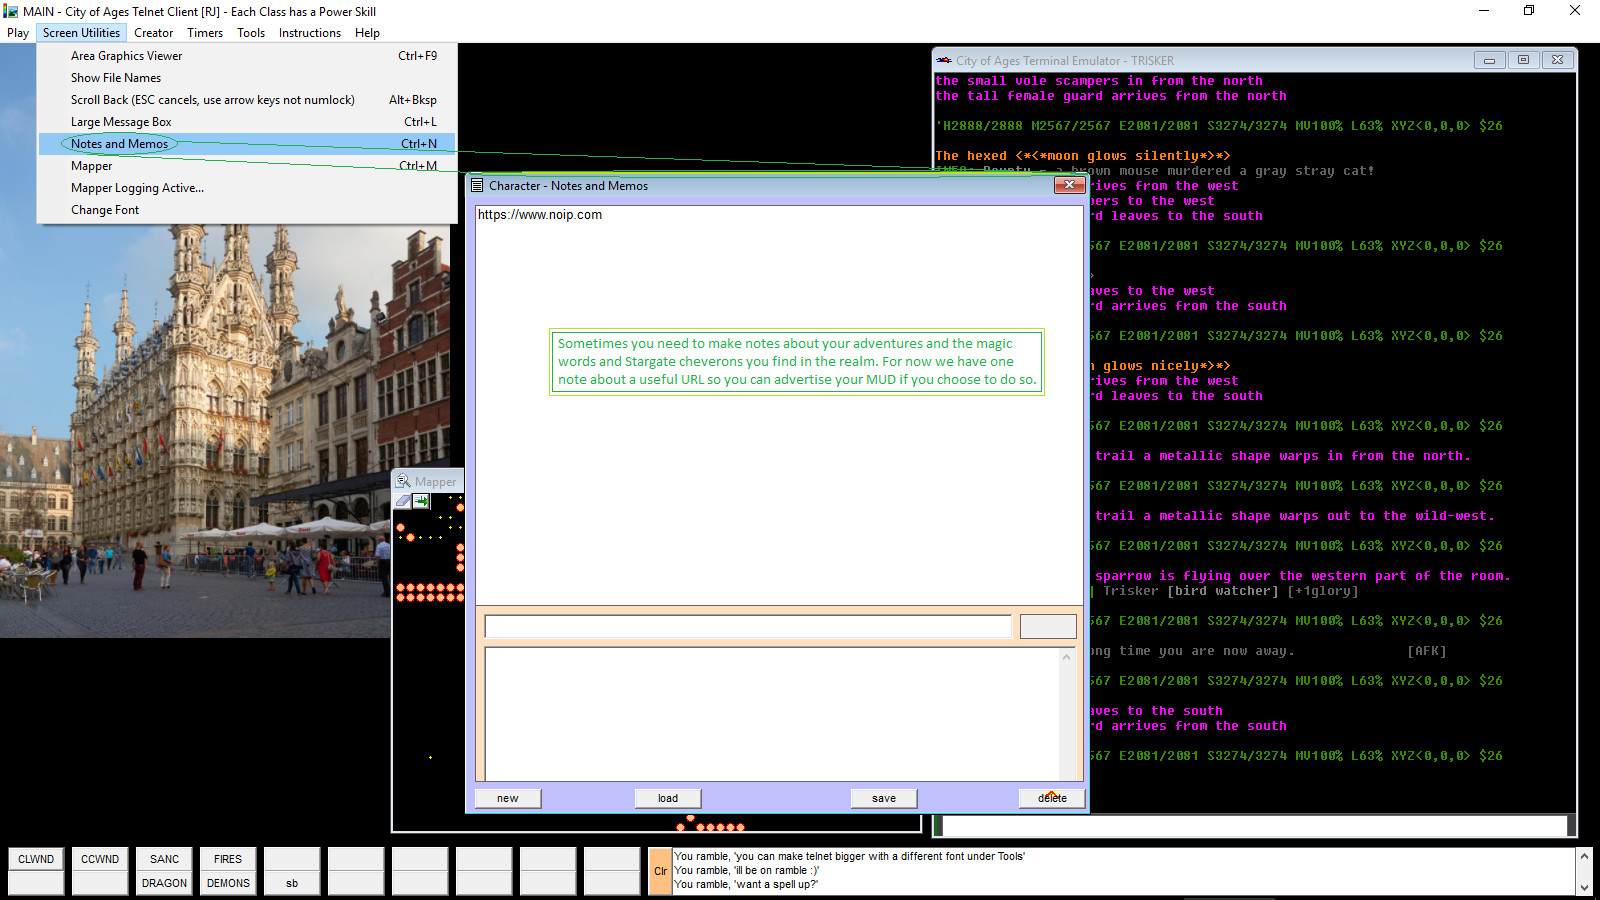This screenshot has height=900, width=1600.
Task: Select Area Graphics Viewer from the menu
Action: click(x=126, y=55)
